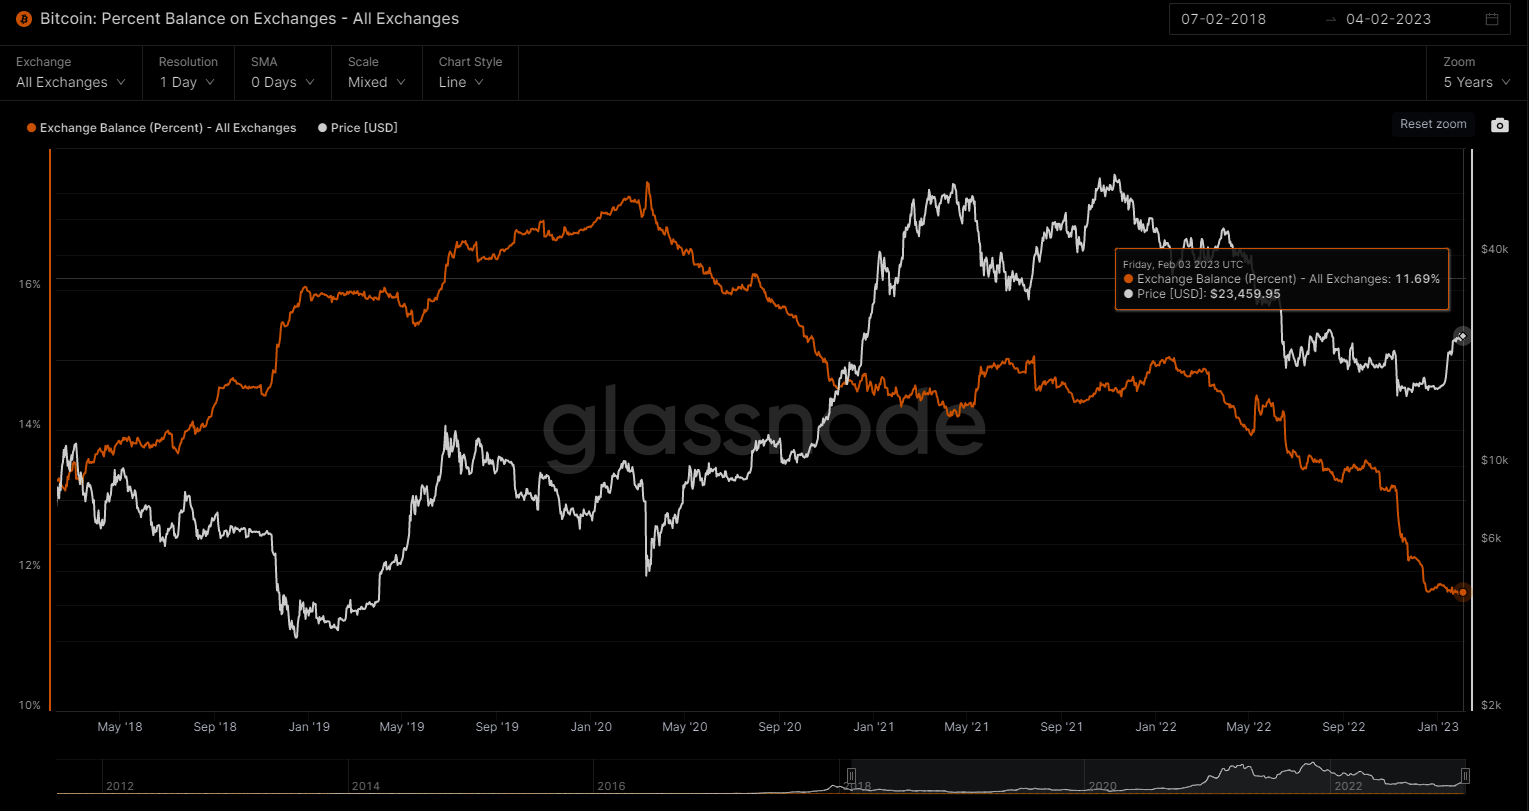
Task: Click the camera screenshot icon
Action: click(1499, 125)
